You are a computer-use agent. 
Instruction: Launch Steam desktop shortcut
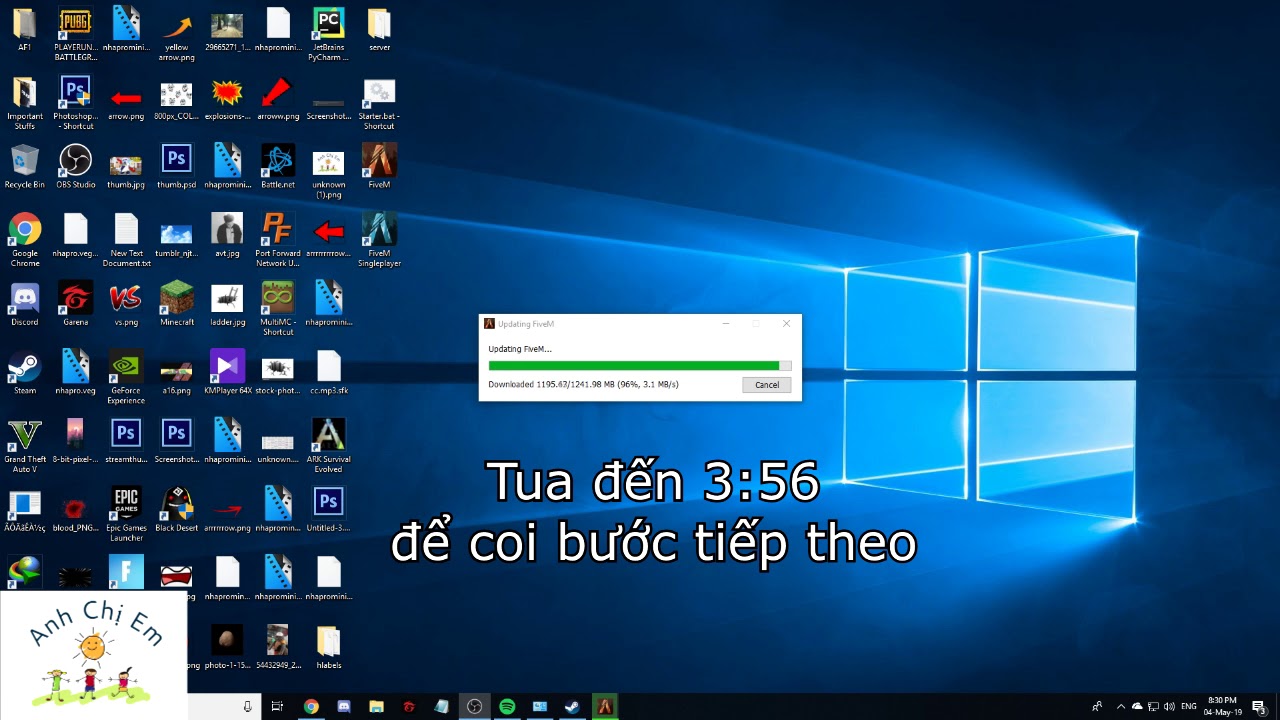pyautogui.click(x=24, y=372)
